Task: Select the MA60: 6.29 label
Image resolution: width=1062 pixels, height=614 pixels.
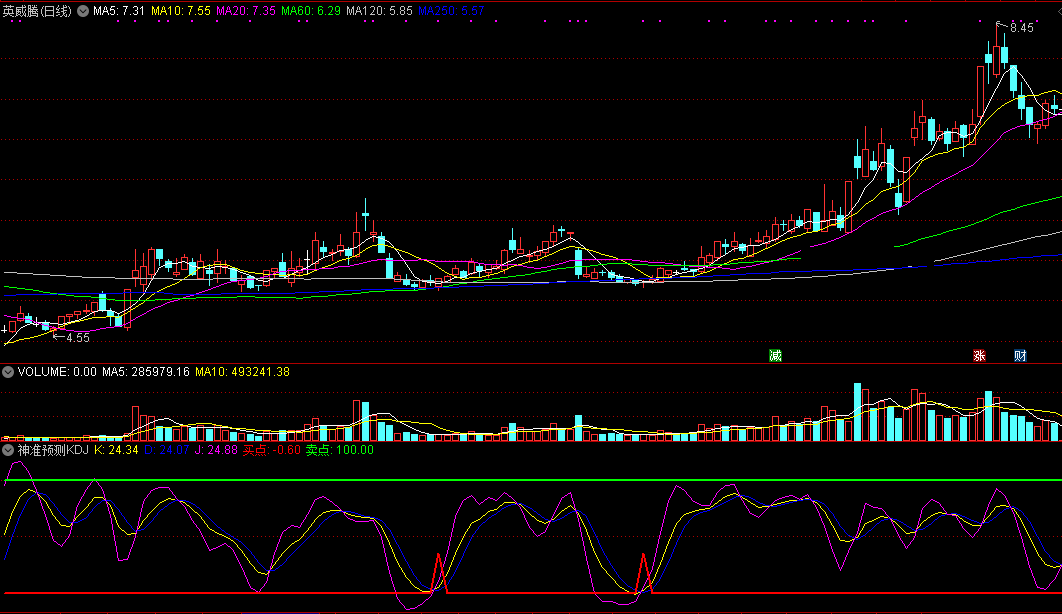Action: pyautogui.click(x=311, y=11)
